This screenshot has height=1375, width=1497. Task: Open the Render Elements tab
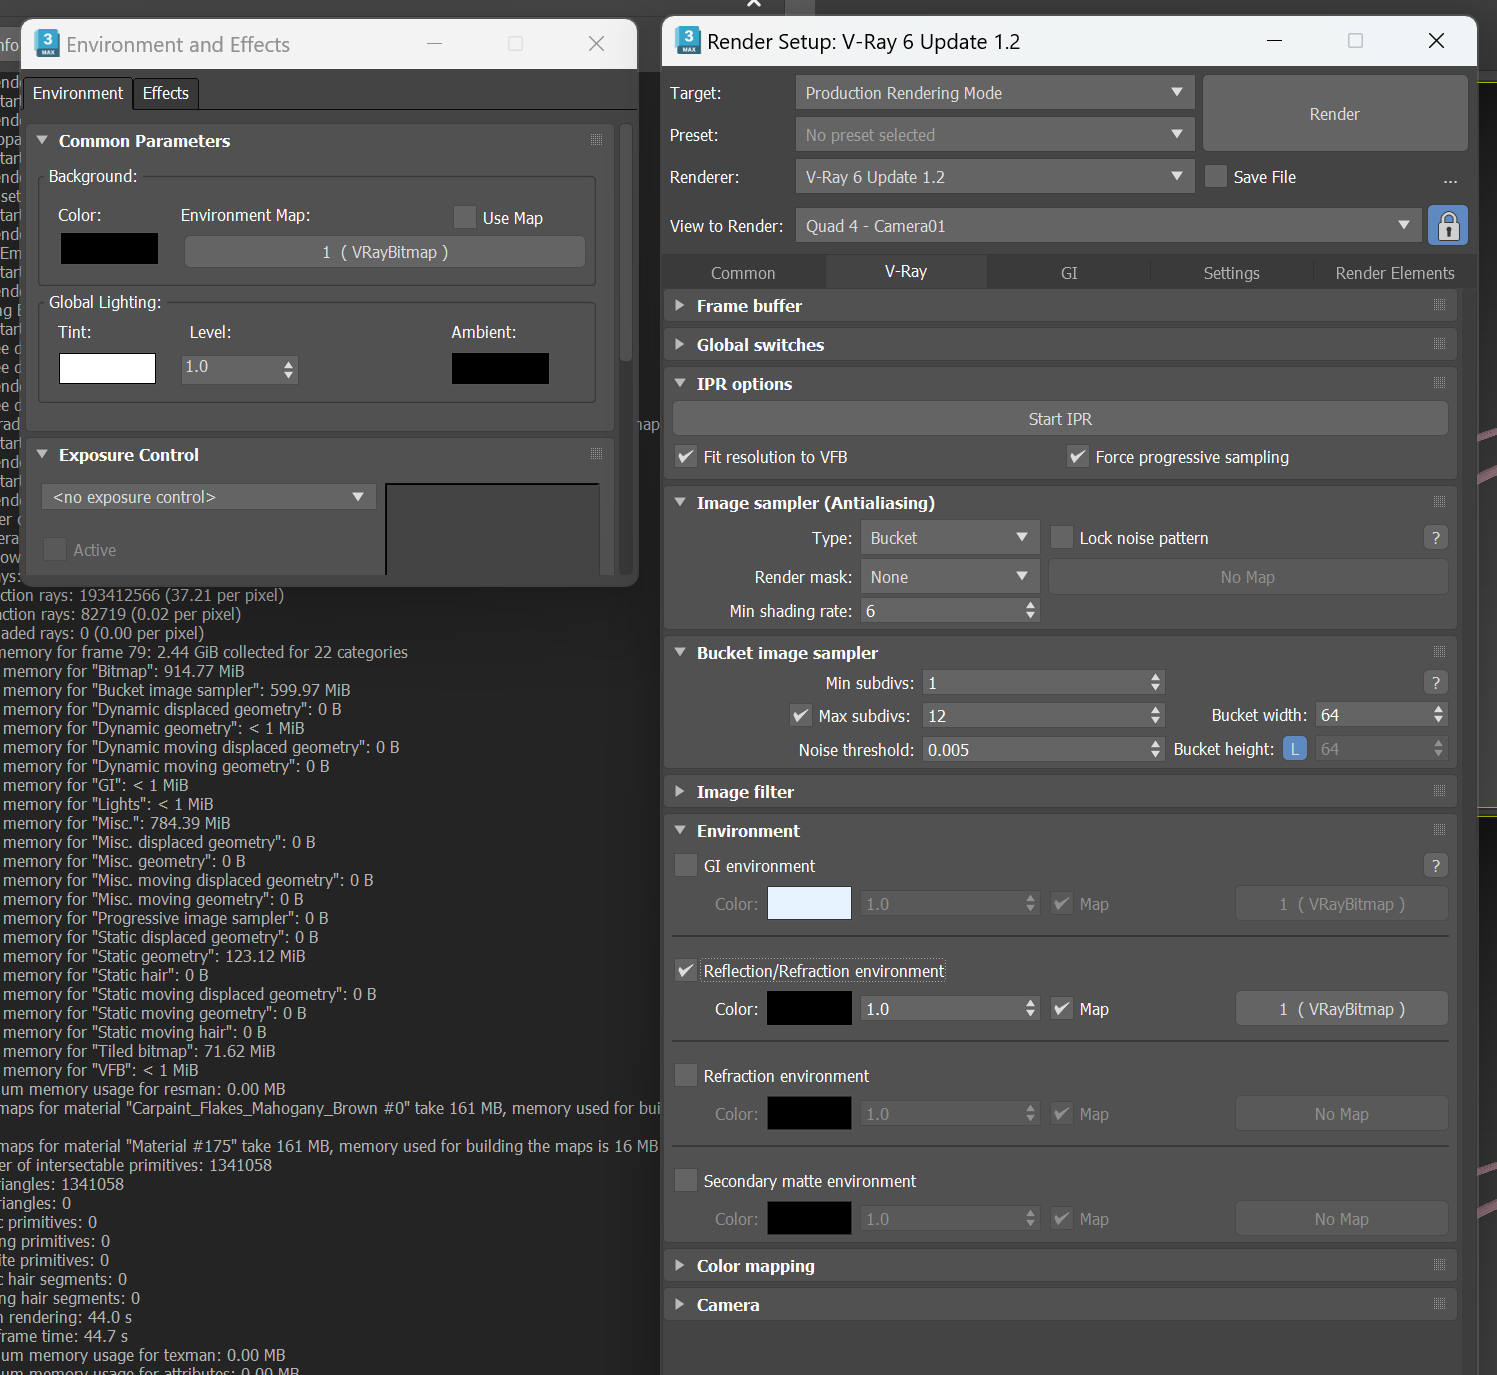(1395, 273)
